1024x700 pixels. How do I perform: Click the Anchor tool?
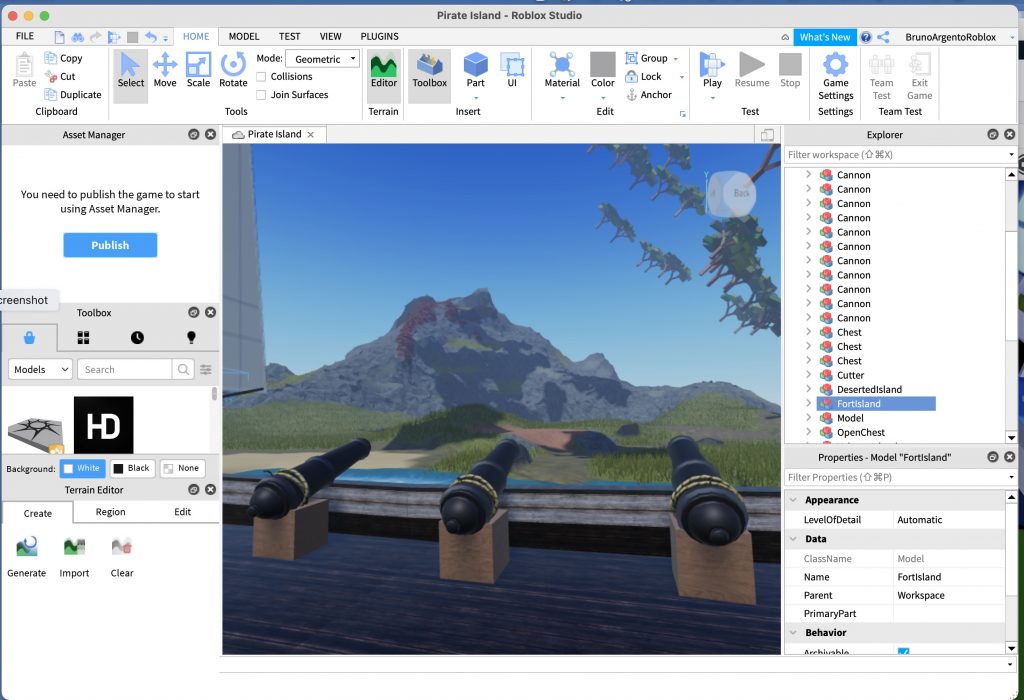click(648, 95)
